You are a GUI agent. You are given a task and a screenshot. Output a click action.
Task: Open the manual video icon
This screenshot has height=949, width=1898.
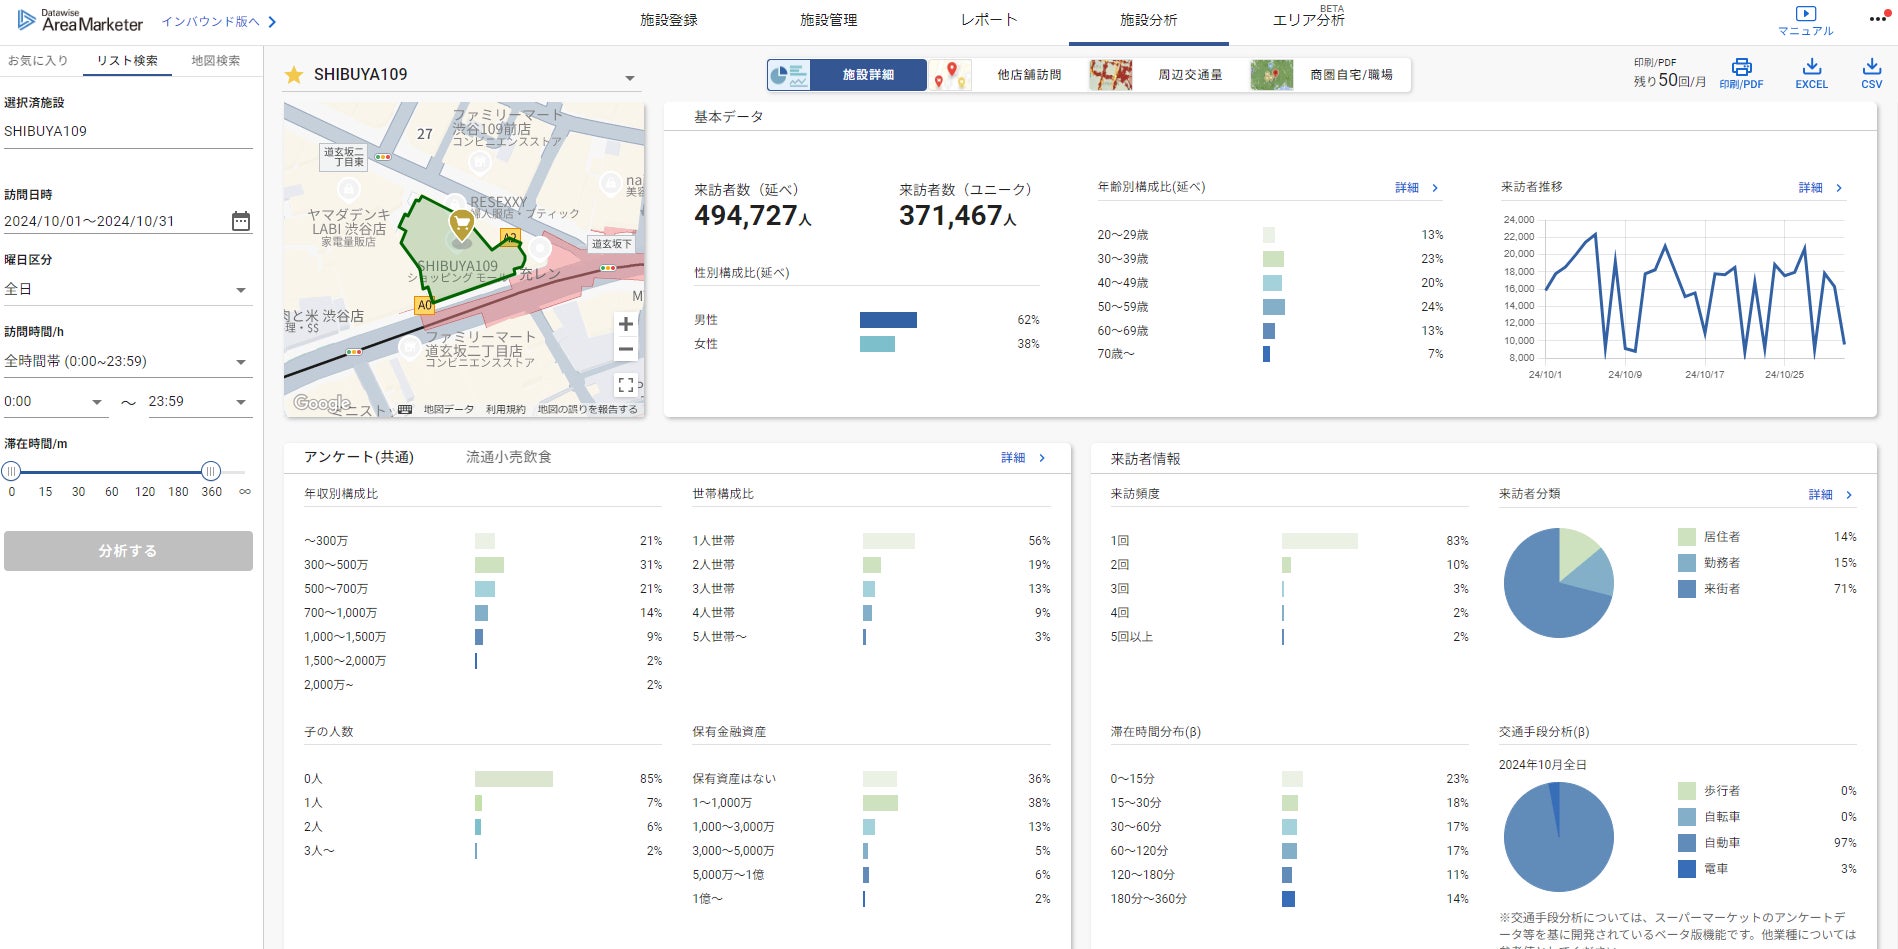[x=1805, y=14]
